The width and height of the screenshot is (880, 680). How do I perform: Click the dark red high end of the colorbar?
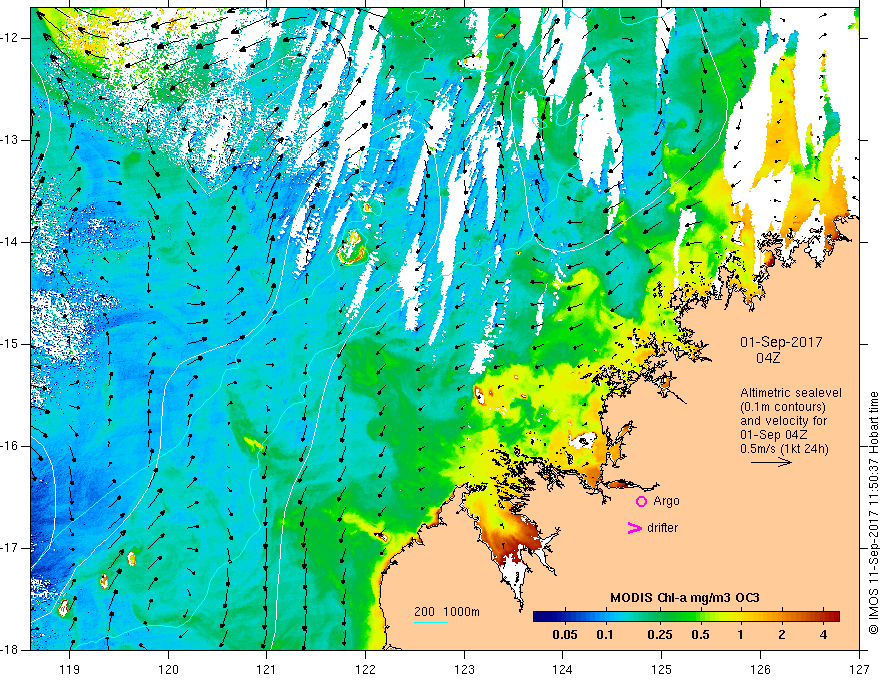click(x=832, y=617)
